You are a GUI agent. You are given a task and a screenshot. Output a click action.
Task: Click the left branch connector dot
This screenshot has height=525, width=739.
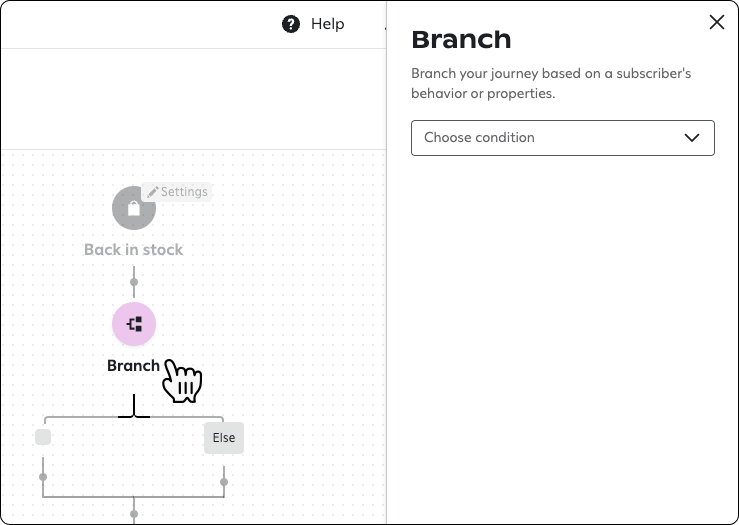pos(43,476)
